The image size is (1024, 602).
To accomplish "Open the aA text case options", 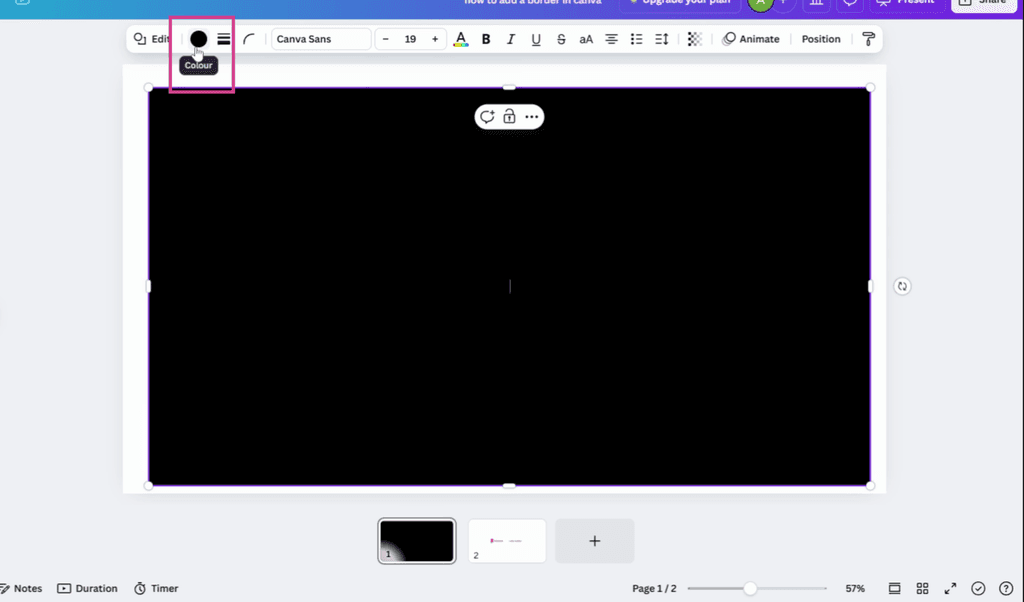I will (x=586, y=38).
